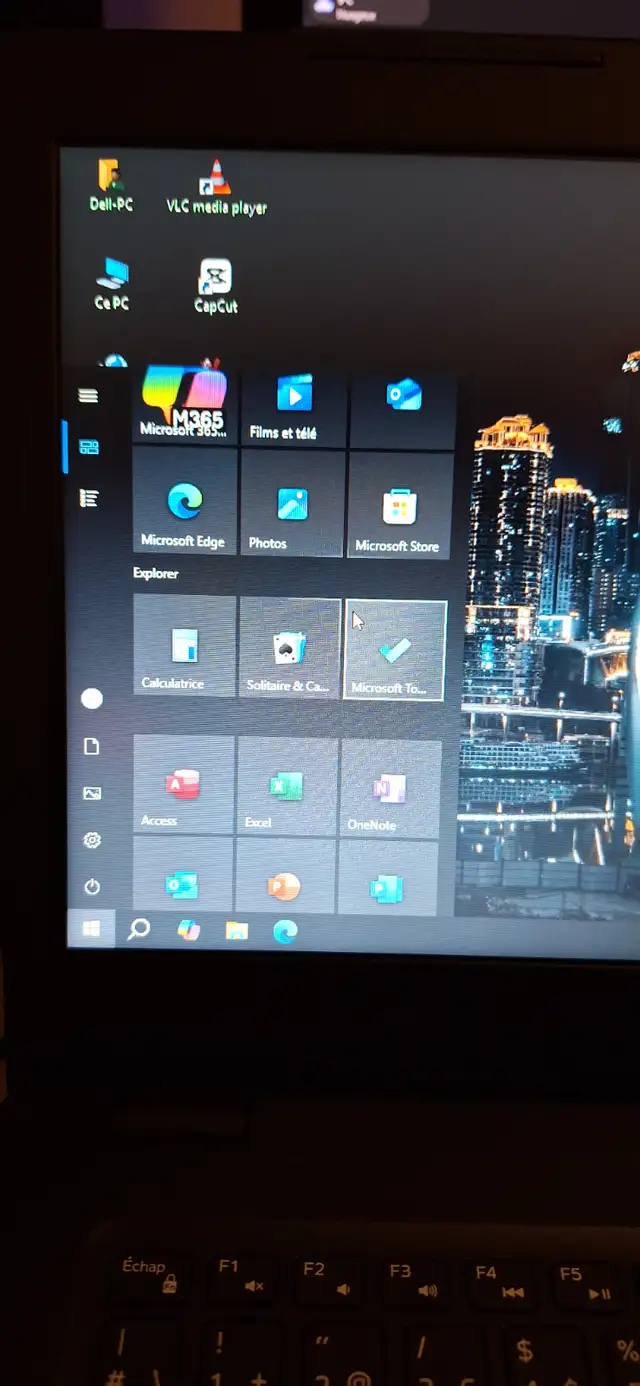Show the pinned tiles view
Screen dimensions: 640x1386
[89, 447]
